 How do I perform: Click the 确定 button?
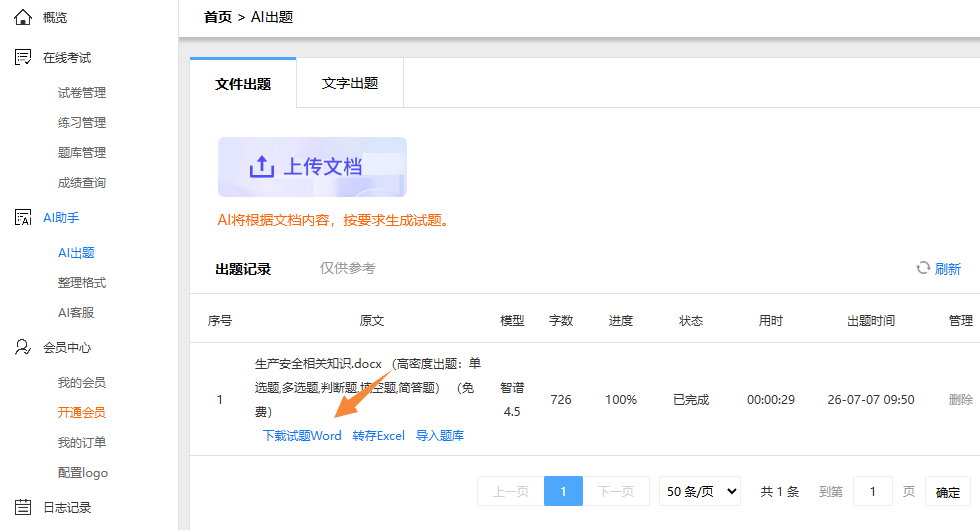coord(948,492)
